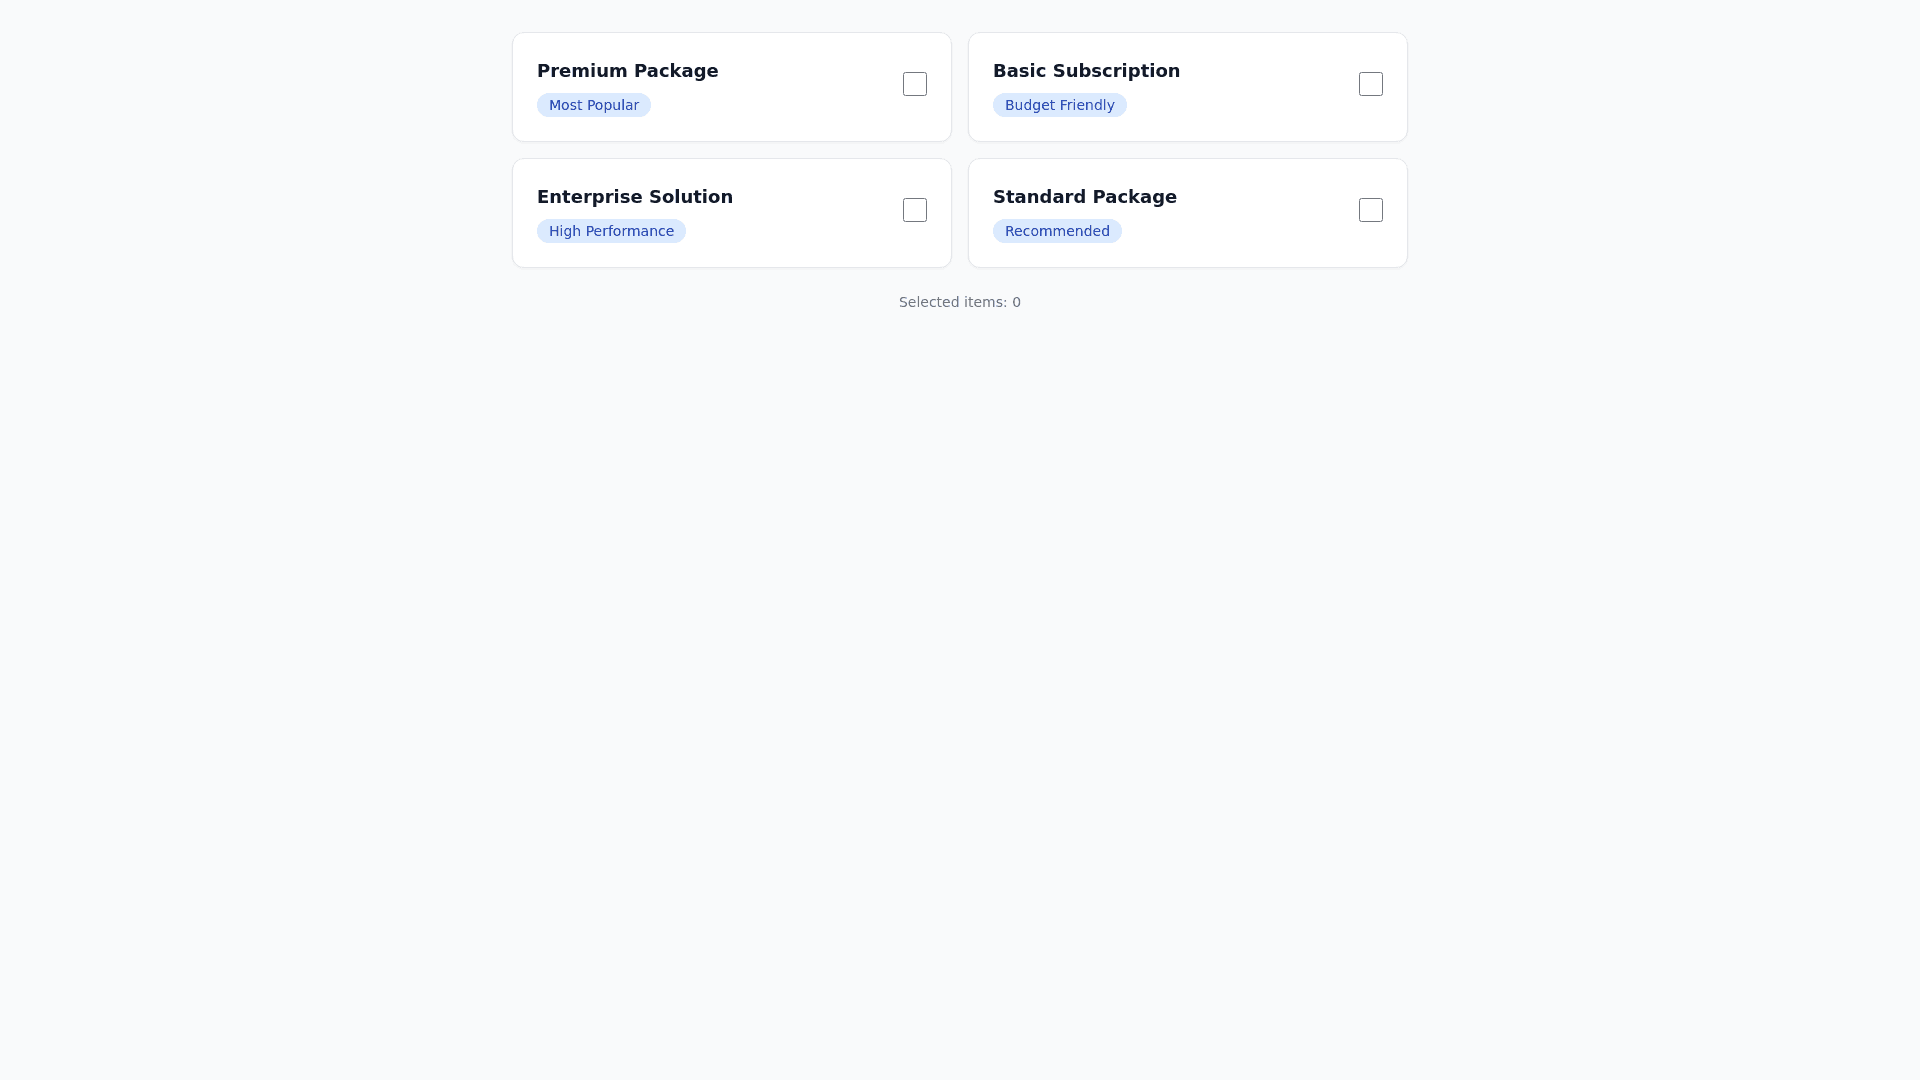Click the Standard Package heading

tap(1084, 197)
